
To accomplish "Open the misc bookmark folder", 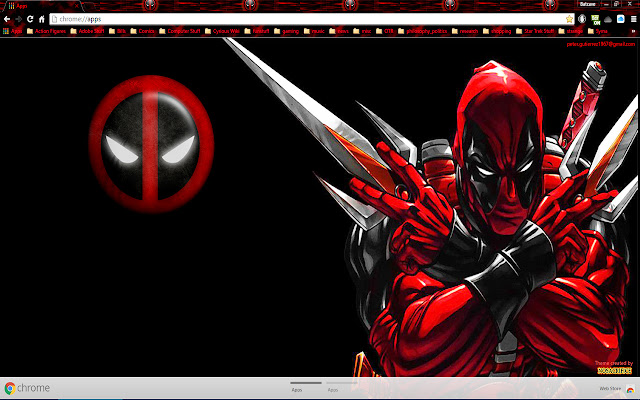I will click(362, 31).
